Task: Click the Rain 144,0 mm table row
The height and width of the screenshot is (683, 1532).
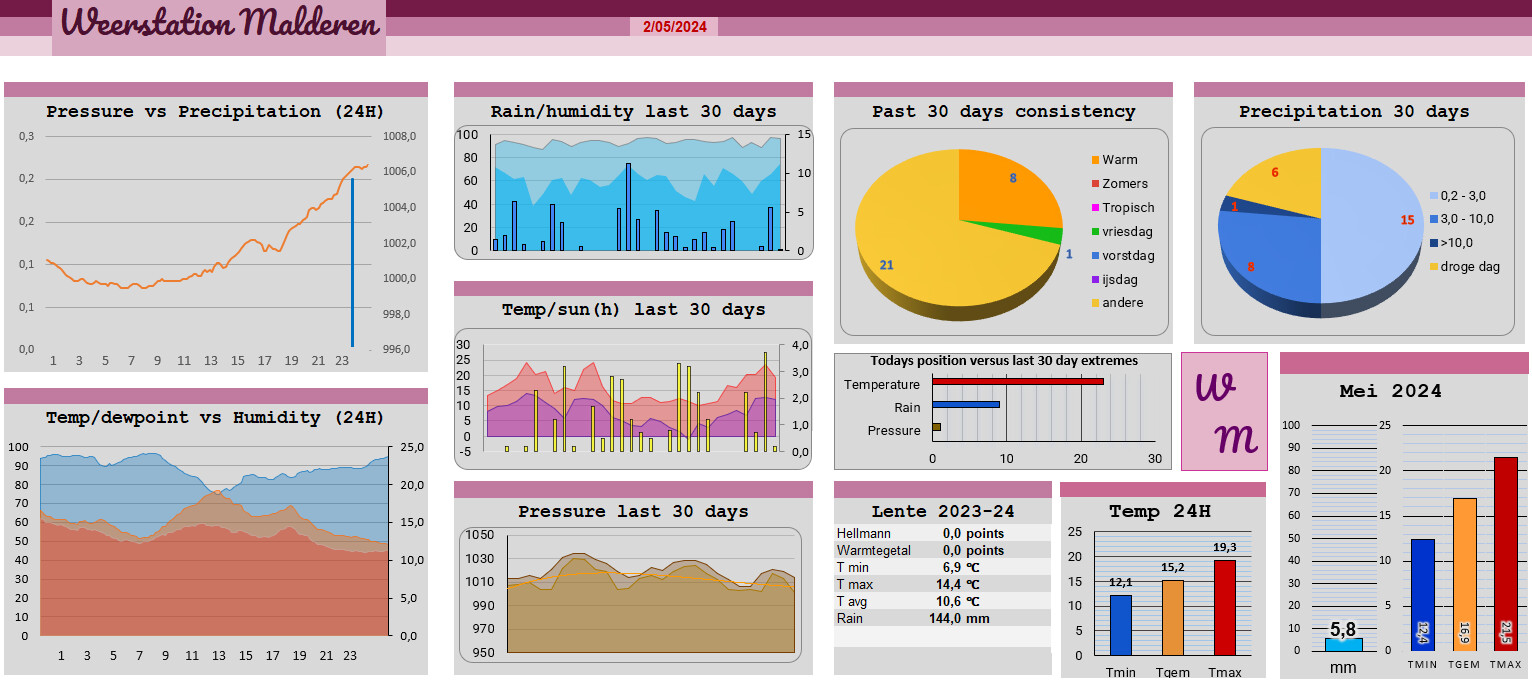Action: click(x=942, y=619)
